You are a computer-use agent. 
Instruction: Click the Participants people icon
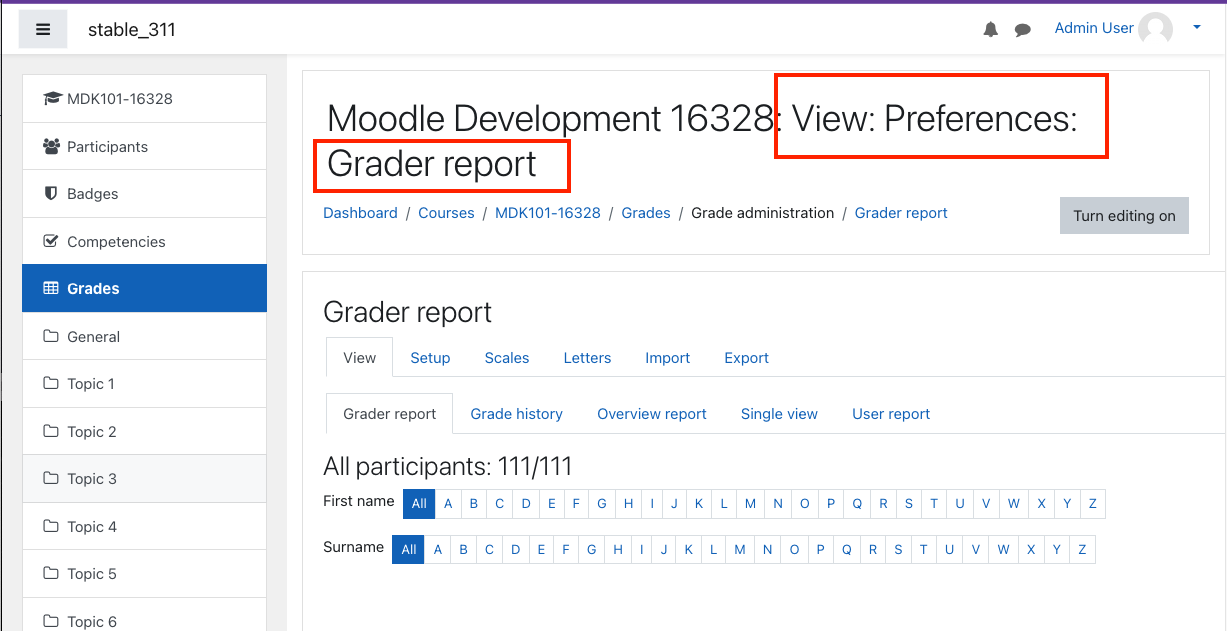[52, 146]
